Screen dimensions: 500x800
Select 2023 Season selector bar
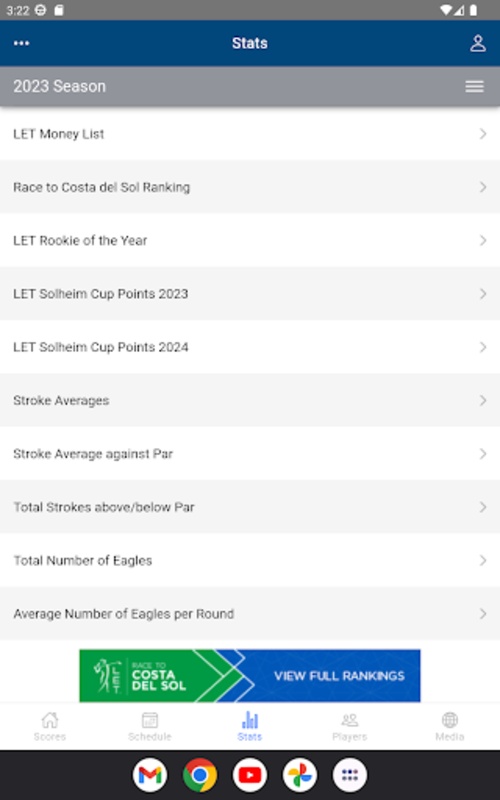coord(250,86)
